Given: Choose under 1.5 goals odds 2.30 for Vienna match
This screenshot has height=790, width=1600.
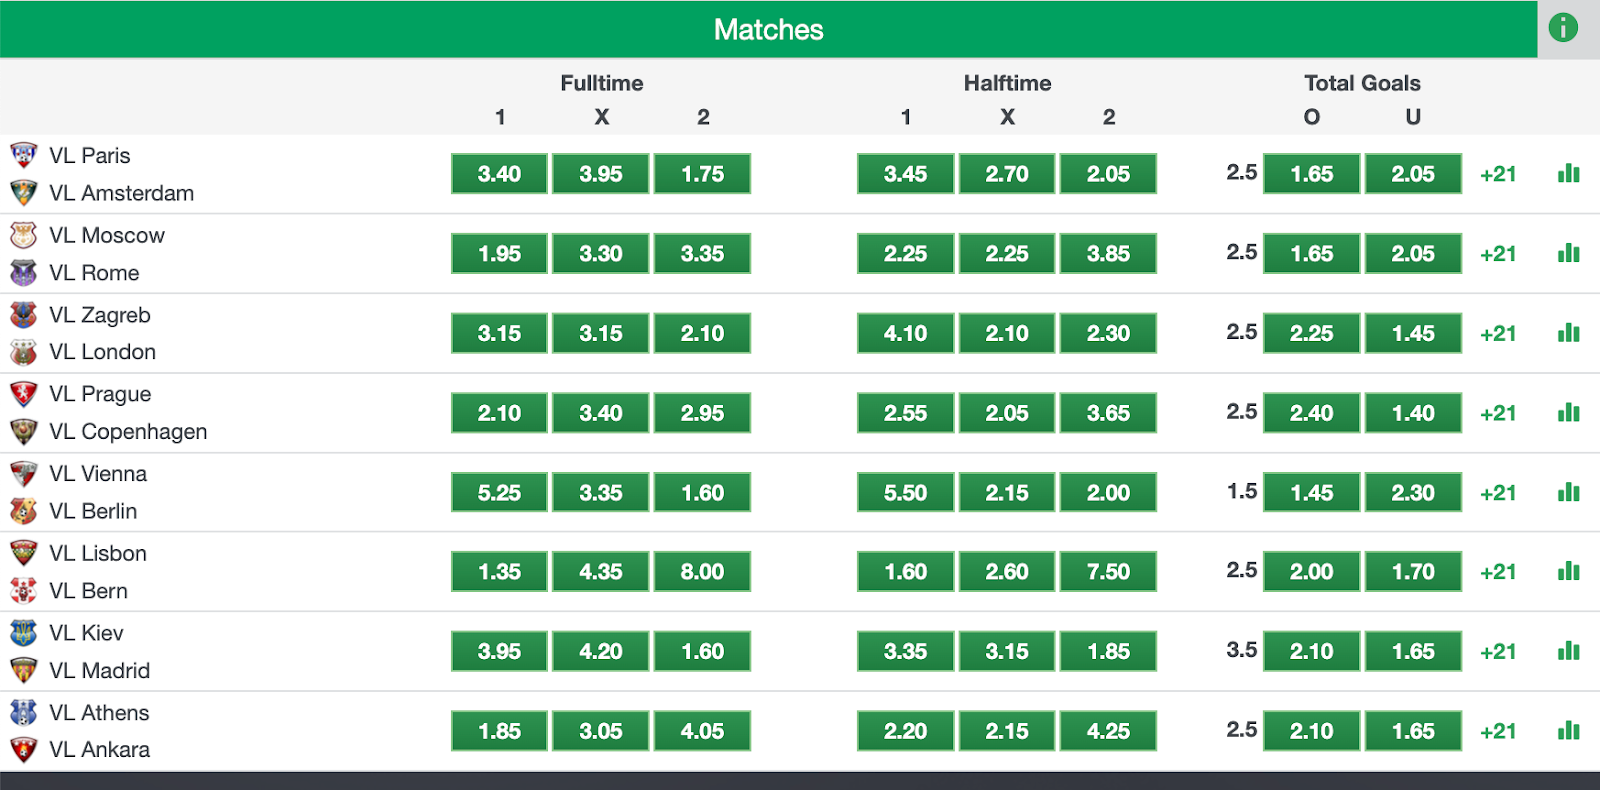Looking at the screenshot, I should coord(1413,492).
